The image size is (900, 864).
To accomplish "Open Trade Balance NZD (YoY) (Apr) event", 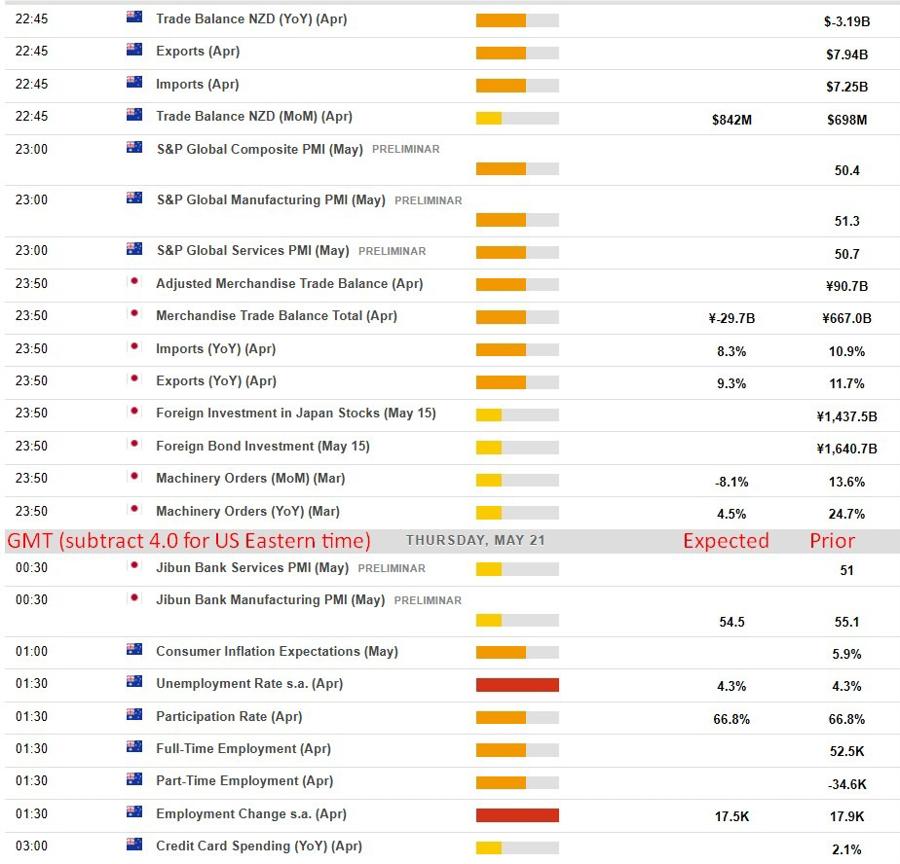I will point(251,19).
